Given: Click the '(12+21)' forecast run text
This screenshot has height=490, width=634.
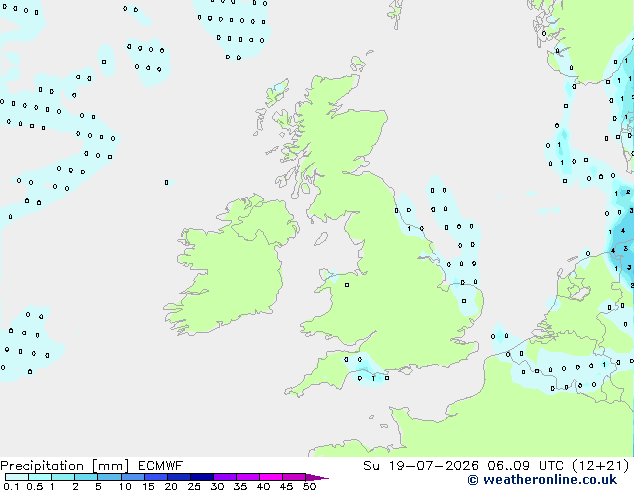Looking at the screenshot, I should pyautogui.click(x=601, y=466).
